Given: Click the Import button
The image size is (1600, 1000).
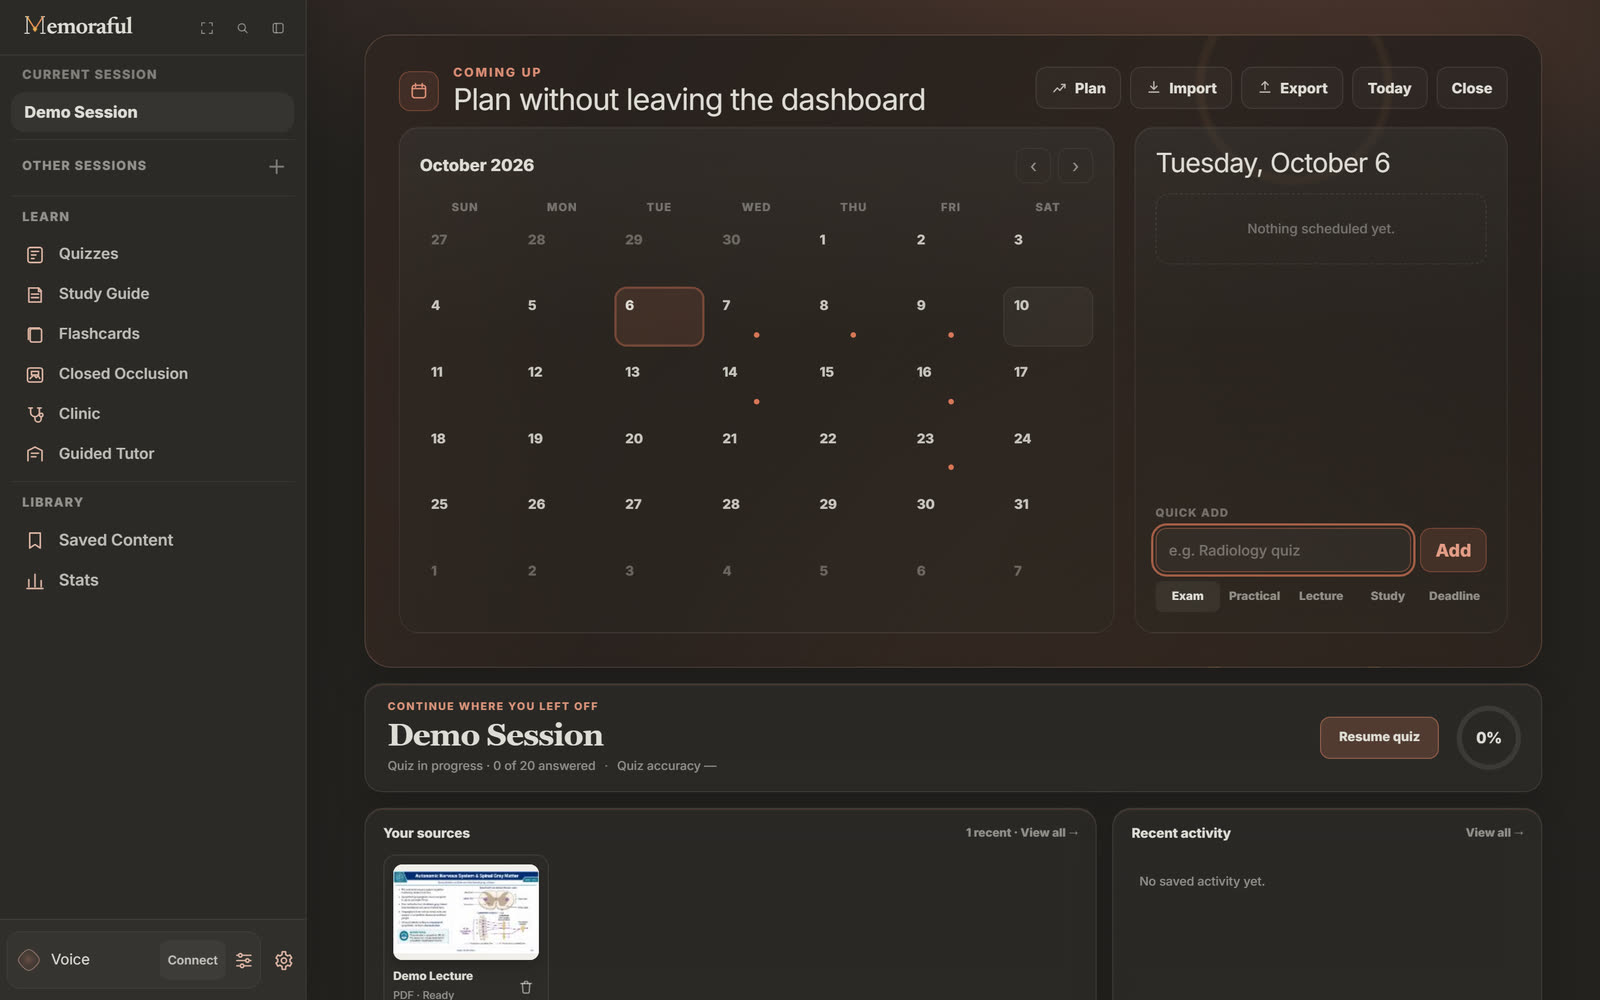Looking at the screenshot, I should point(1181,88).
